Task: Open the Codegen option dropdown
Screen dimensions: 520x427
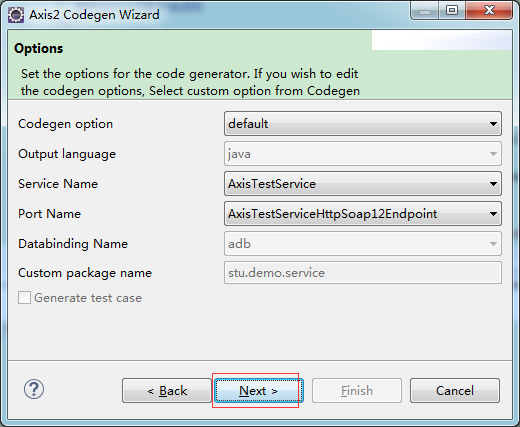Action: (x=363, y=124)
